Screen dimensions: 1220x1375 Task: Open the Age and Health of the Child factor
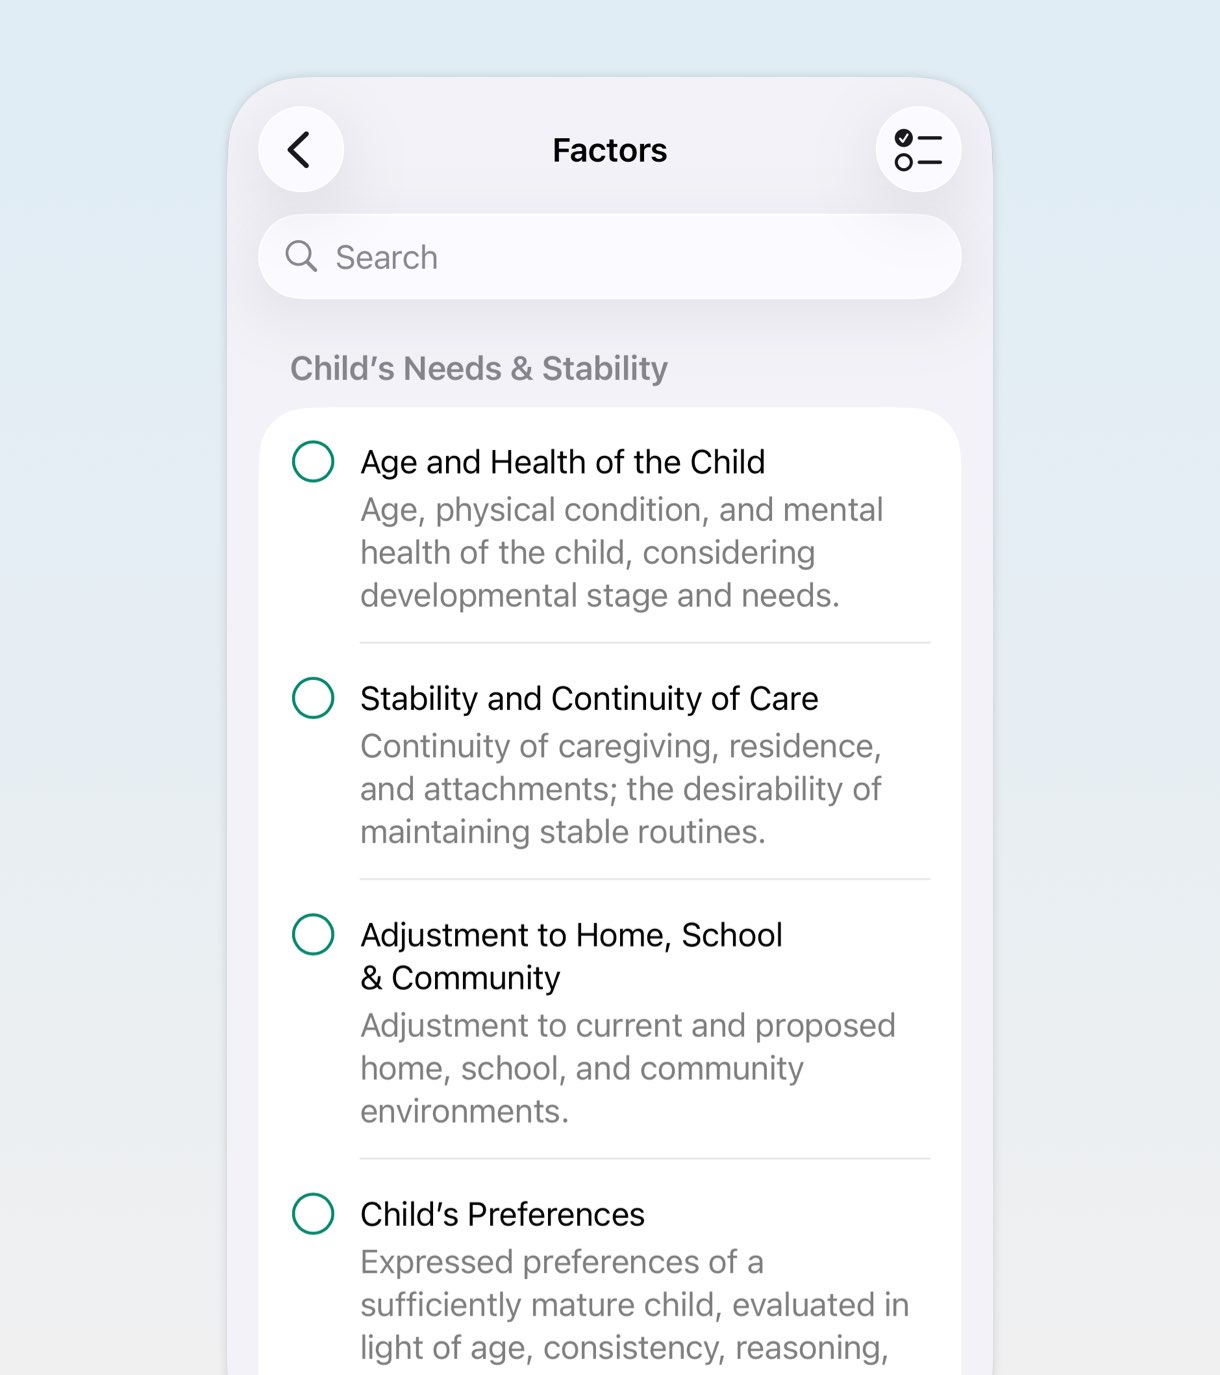pyautogui.click(x=562, y=462)
